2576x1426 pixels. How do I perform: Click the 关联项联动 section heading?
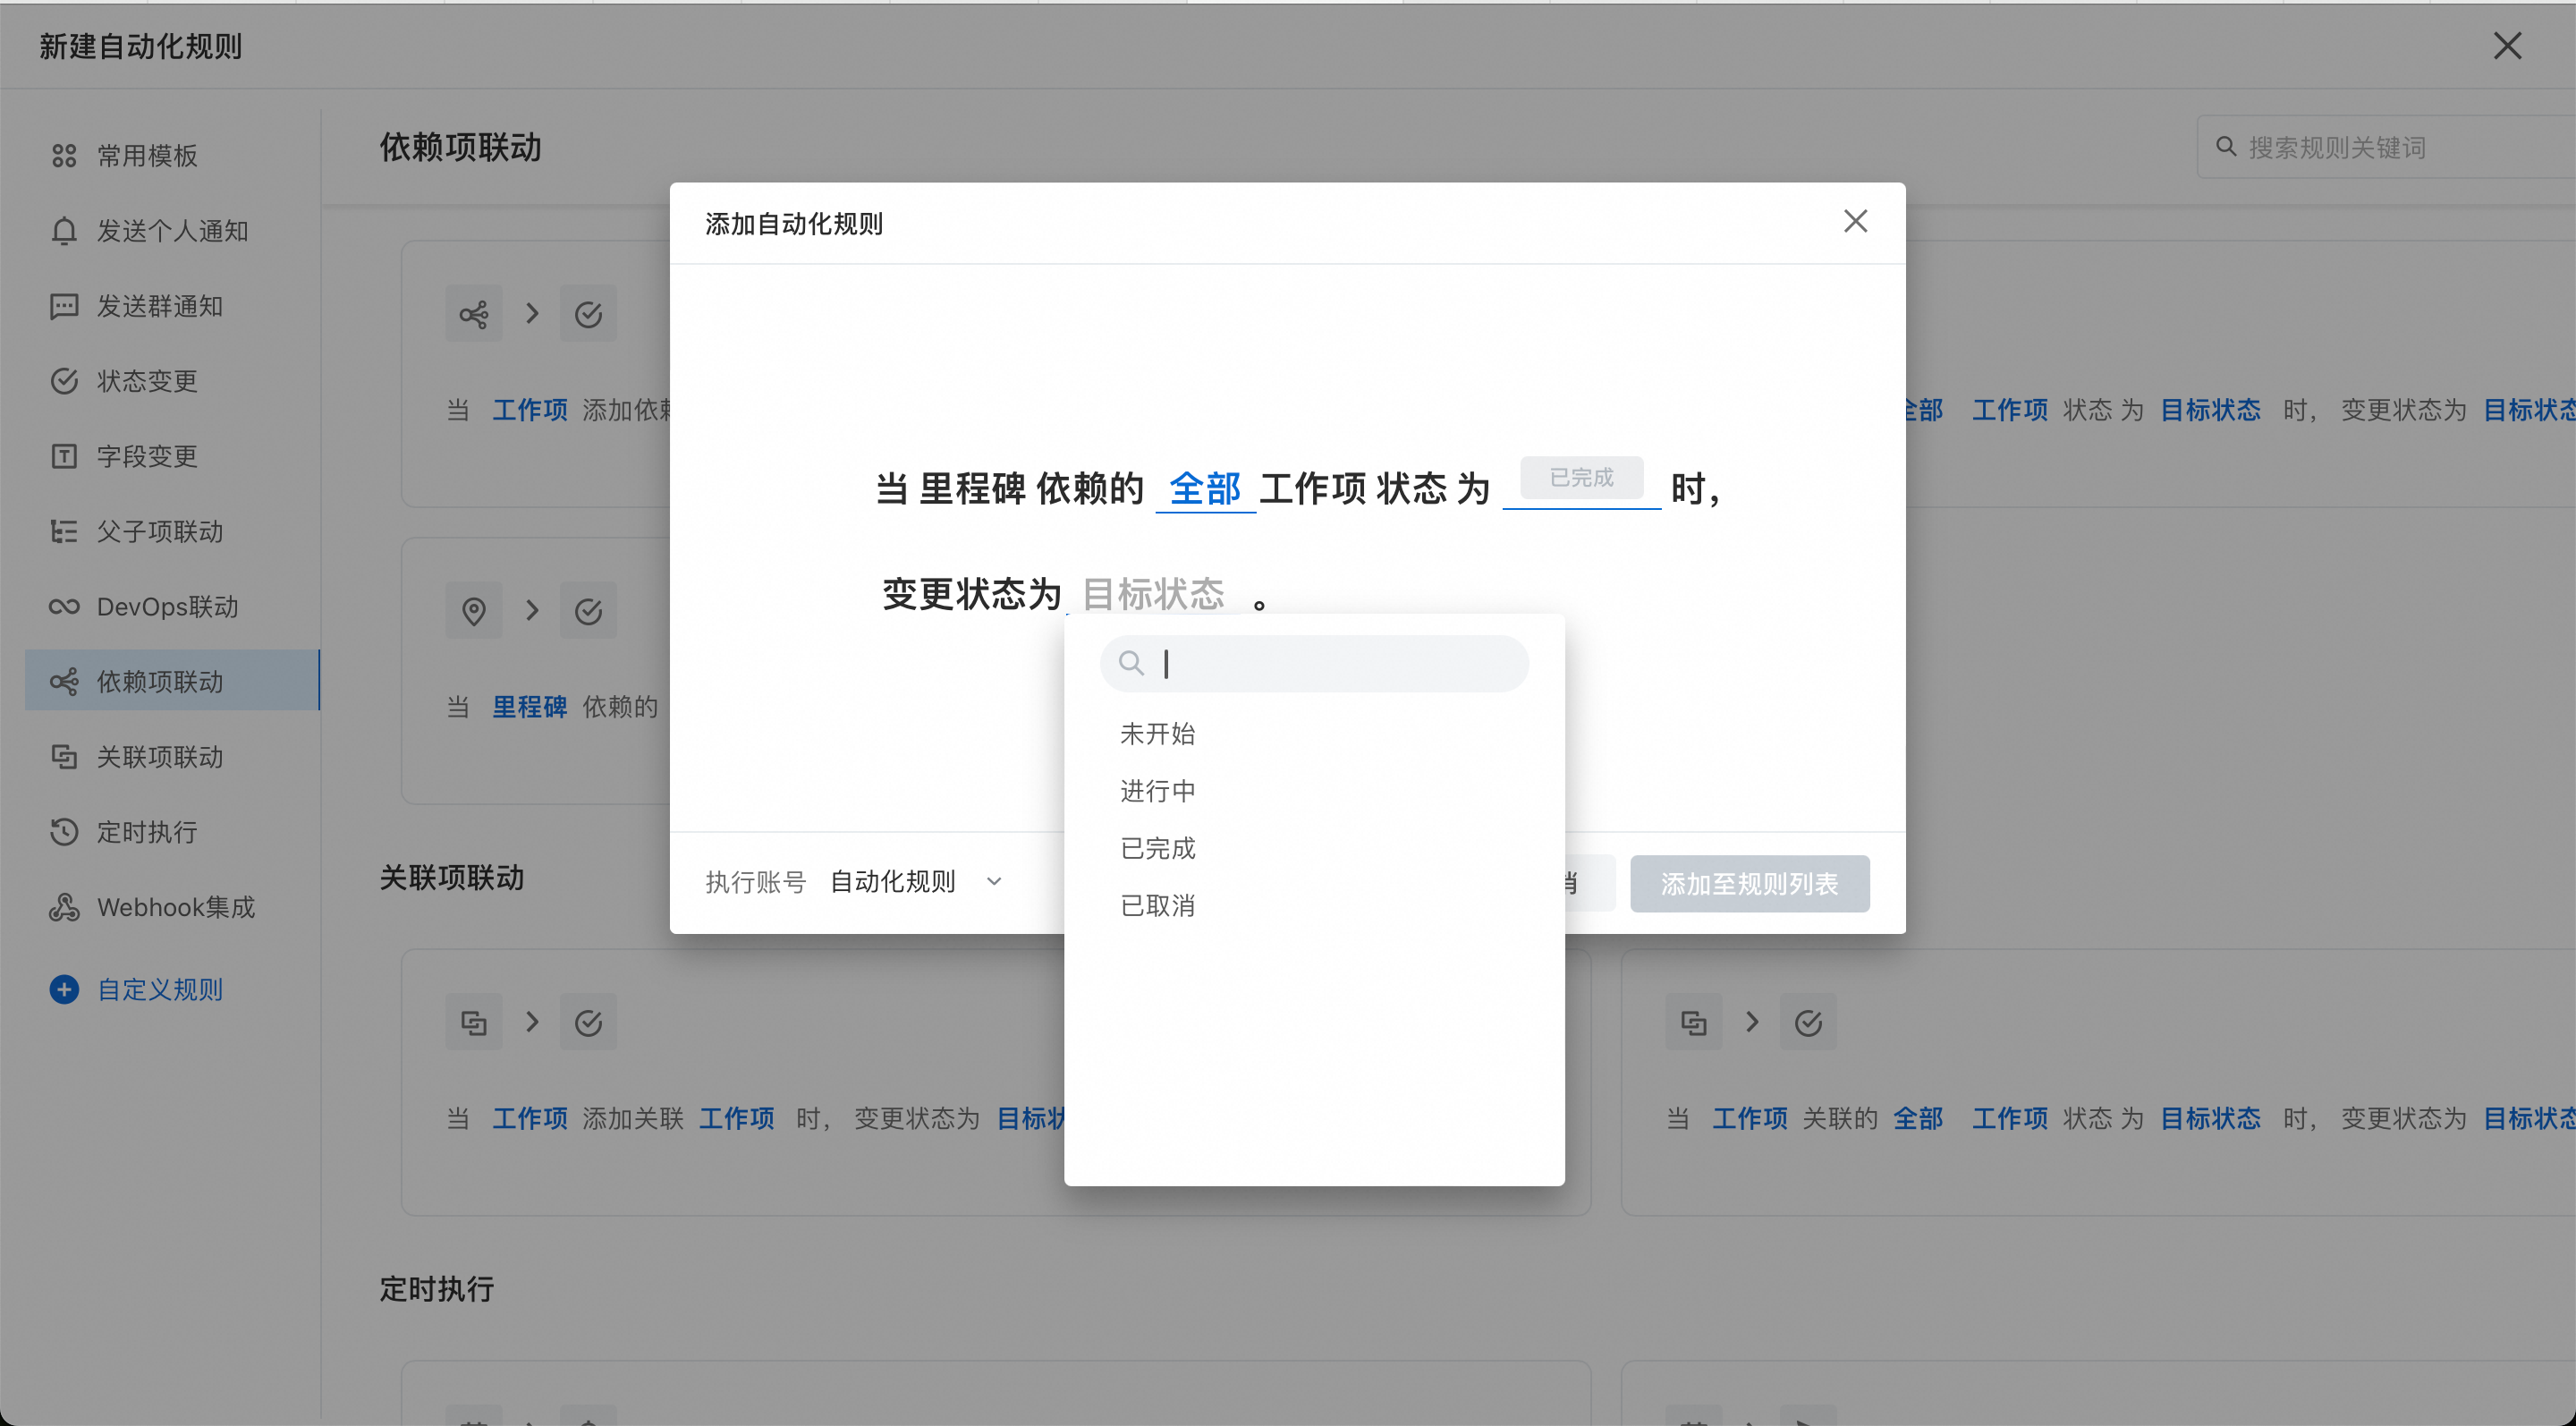(x=452, y=877)
